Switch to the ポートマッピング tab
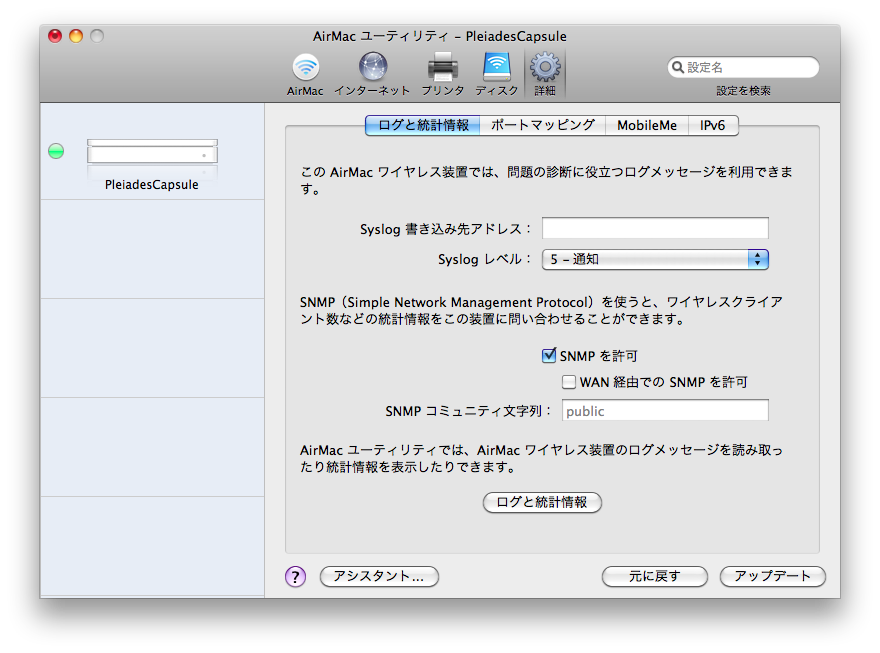The height and width of the screenshot is (653, 880). pos(543,125)
